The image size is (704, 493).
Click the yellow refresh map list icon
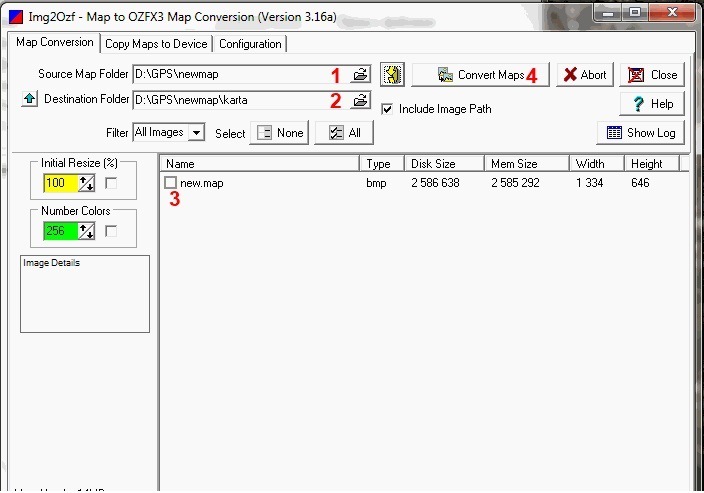coord(392,75)
